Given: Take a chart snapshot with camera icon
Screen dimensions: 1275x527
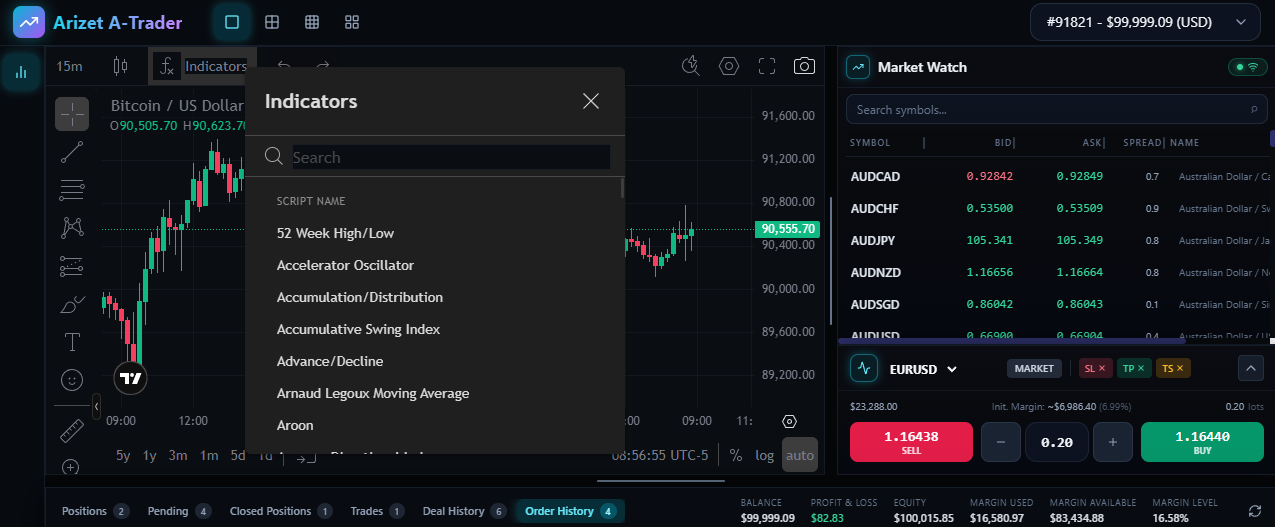Looking at the screenshot, I should (804, 66).
